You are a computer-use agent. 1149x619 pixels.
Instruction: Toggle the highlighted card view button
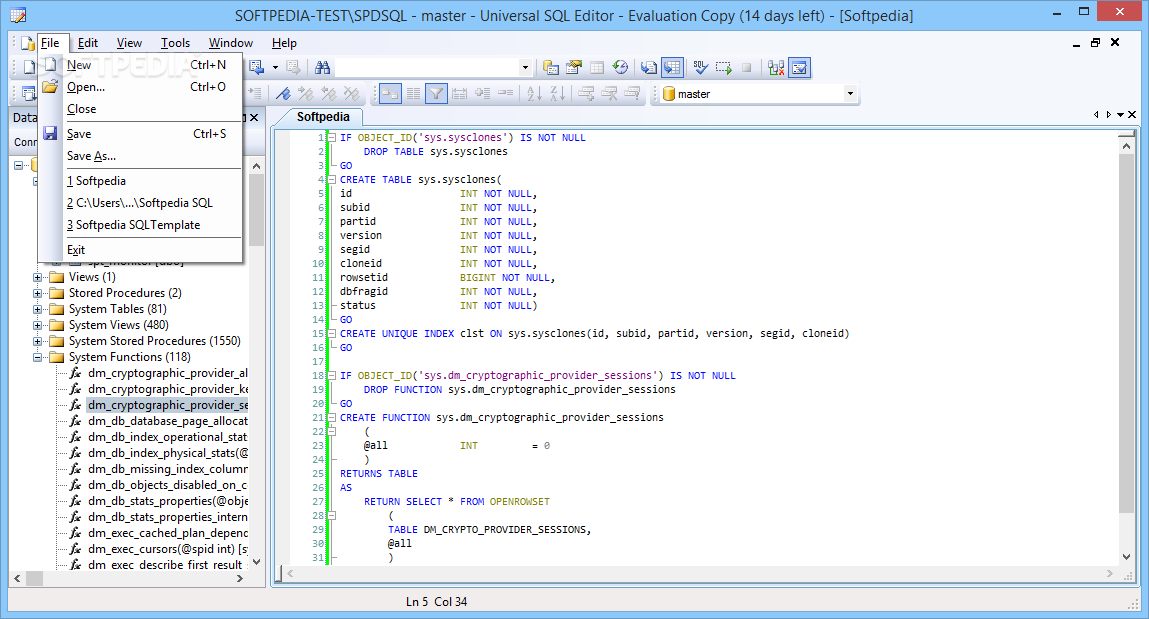click(391, 94)
